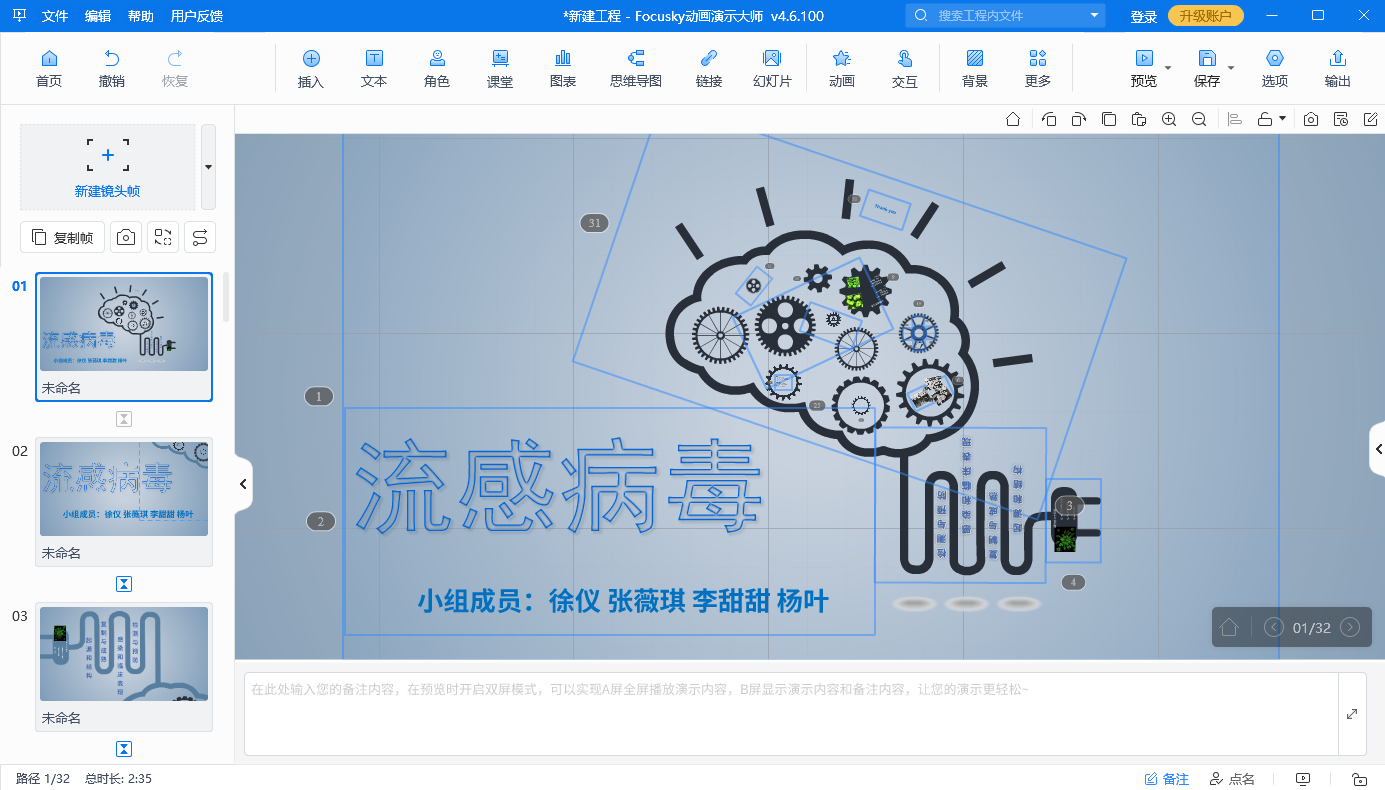Viewport: 1385px width, 790px height.
Task: Open the 用户反馈 menu
Action: (x=197, y=16)
